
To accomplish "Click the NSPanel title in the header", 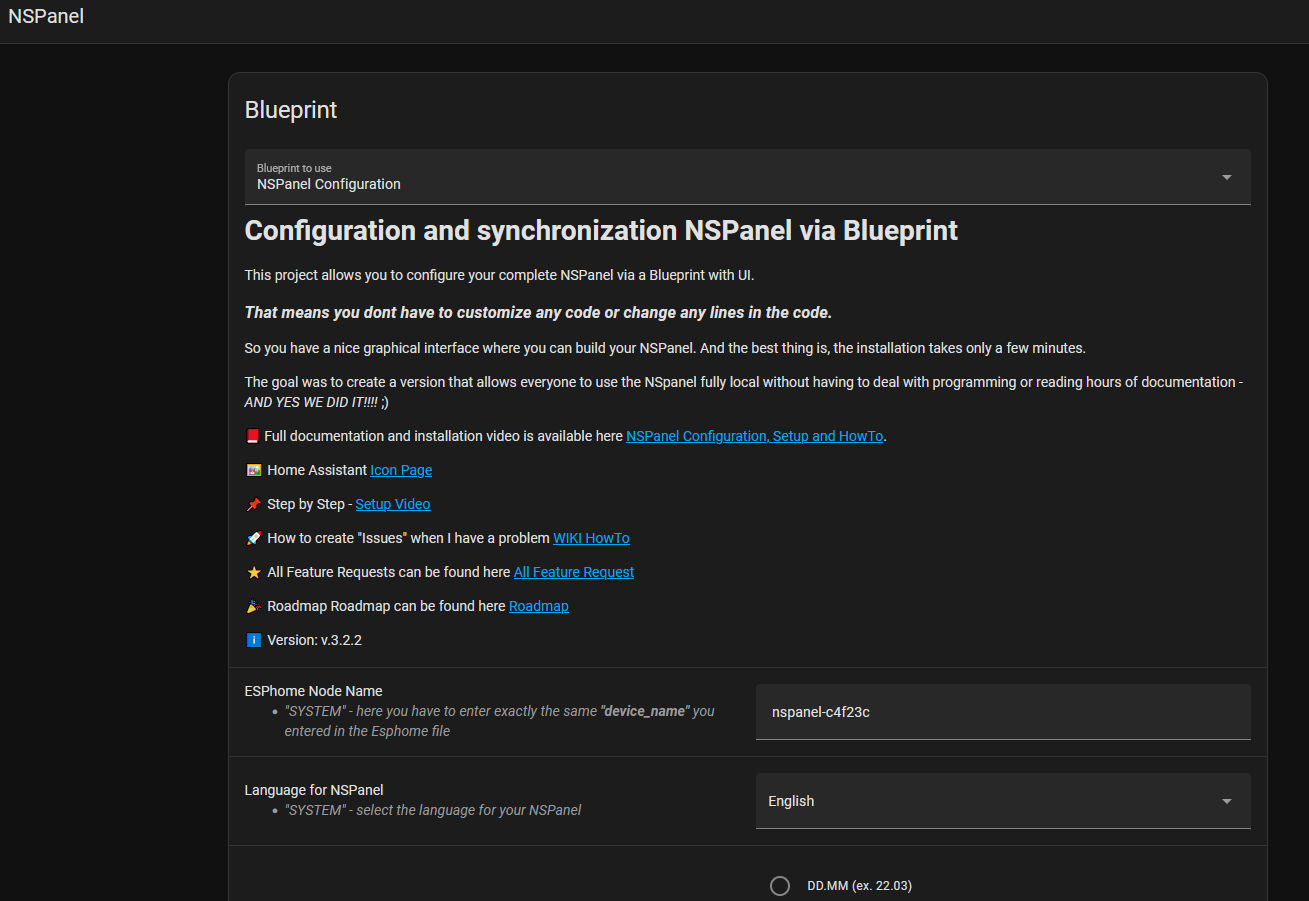I will point(46,16).
